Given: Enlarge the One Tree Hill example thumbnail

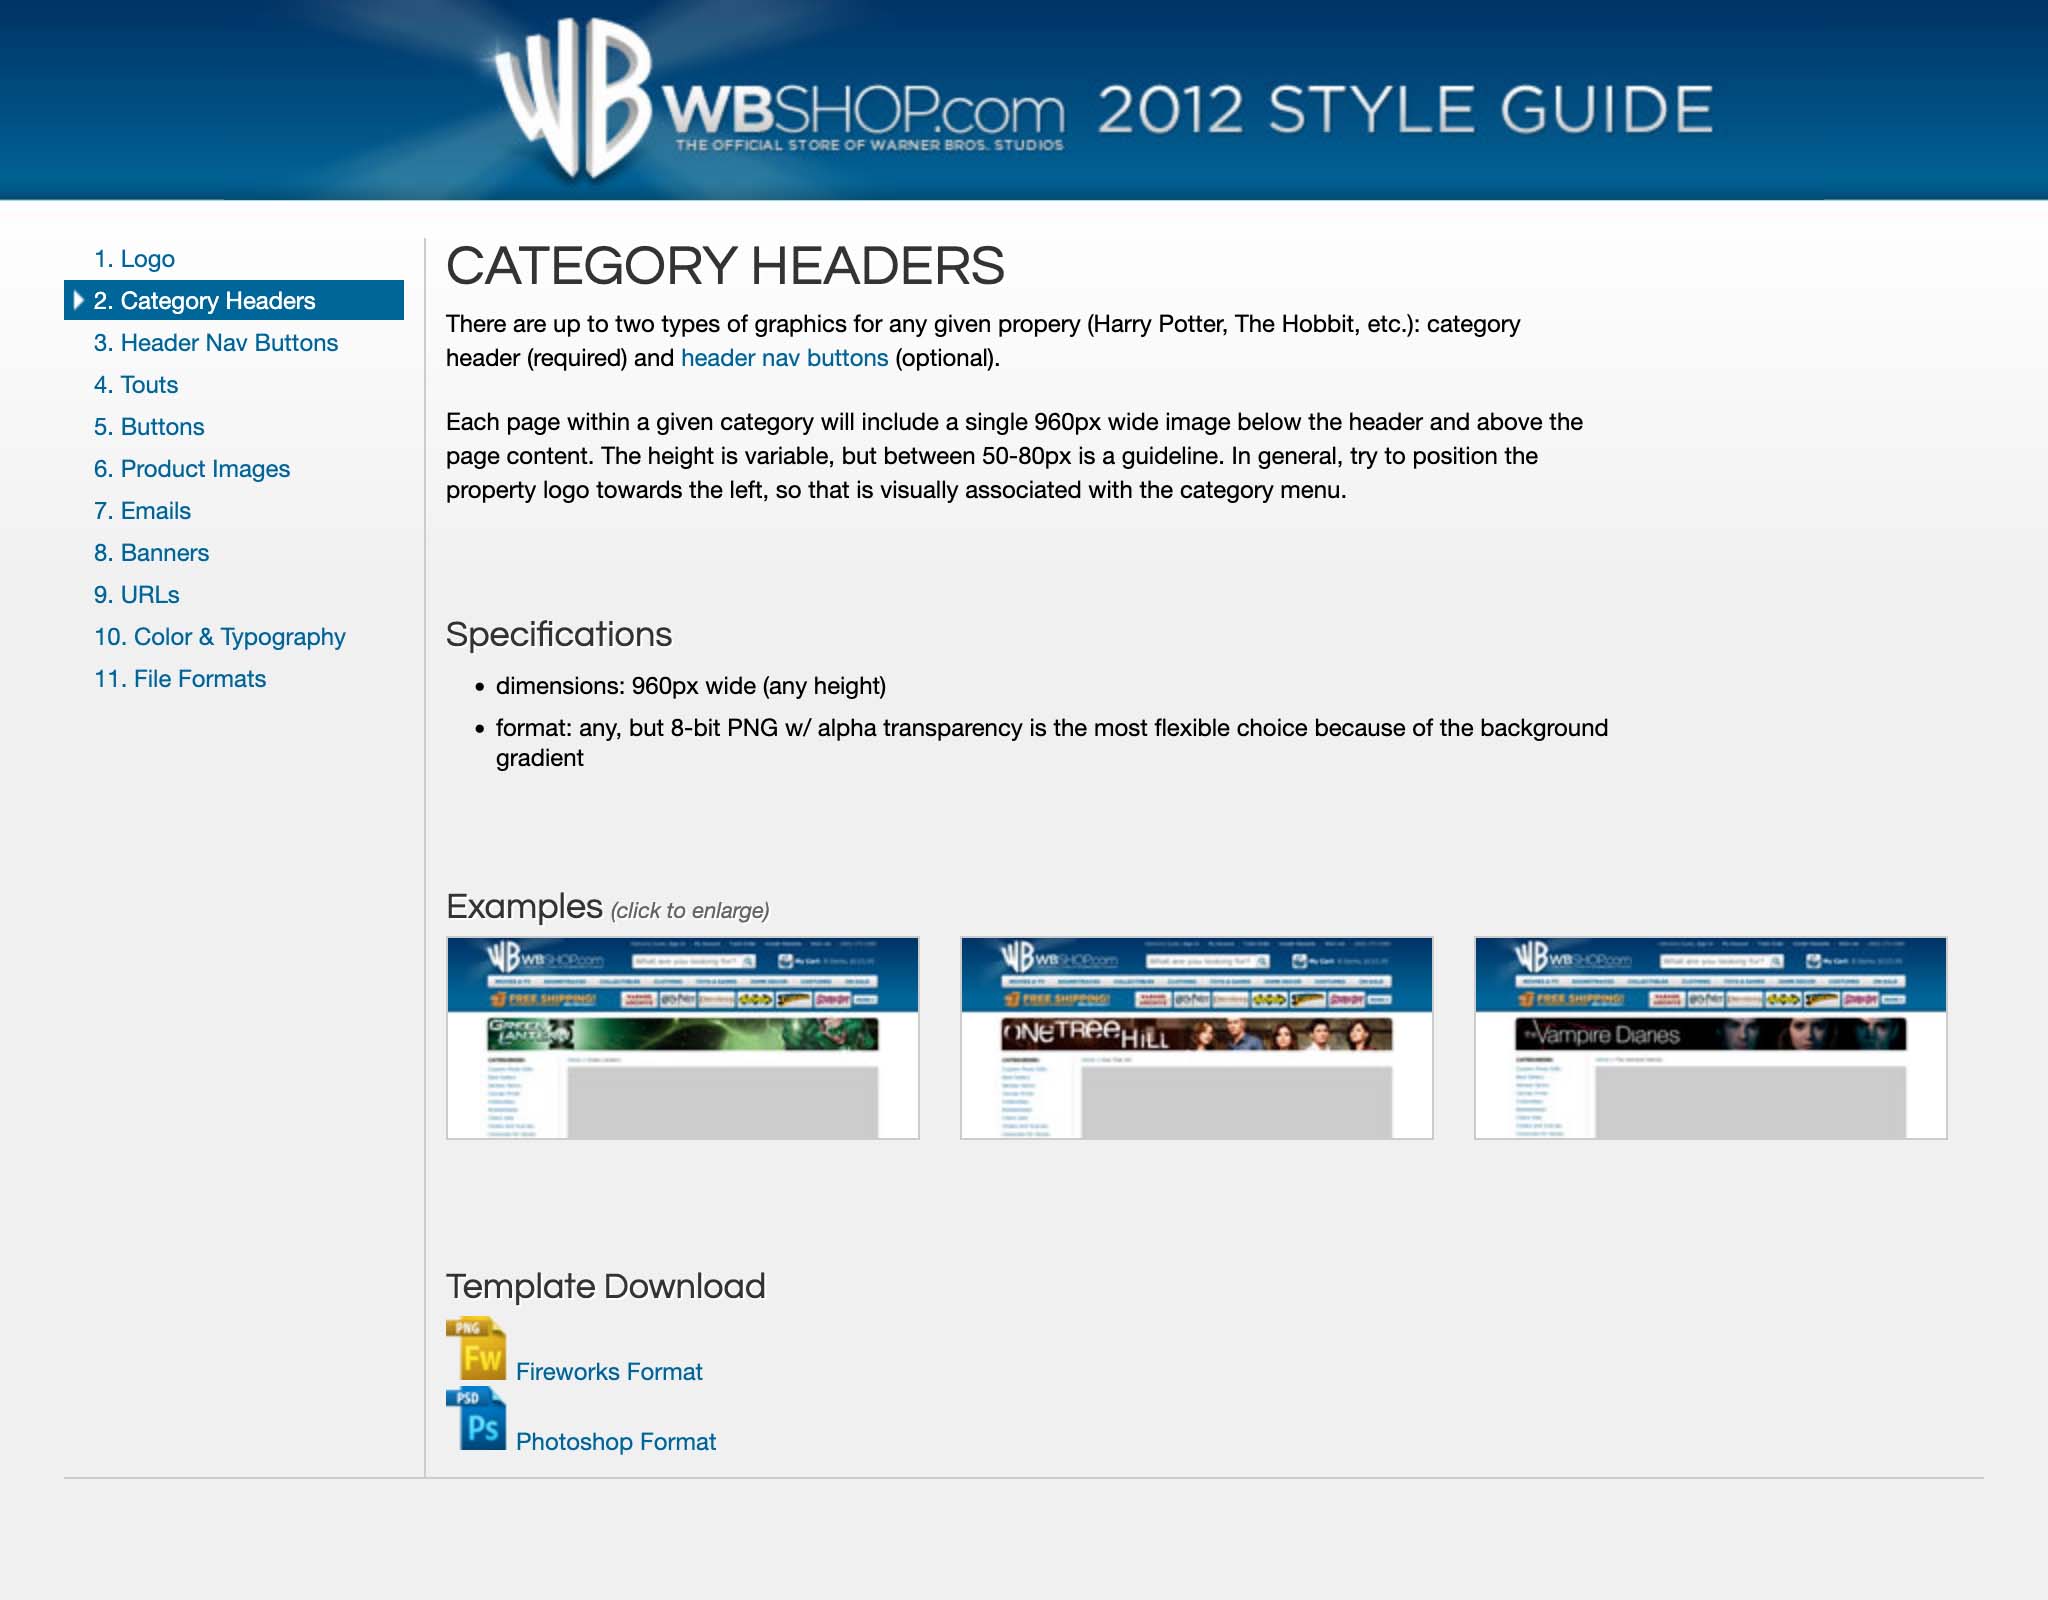Looking at the screenshot, I should [1196, 1038].
